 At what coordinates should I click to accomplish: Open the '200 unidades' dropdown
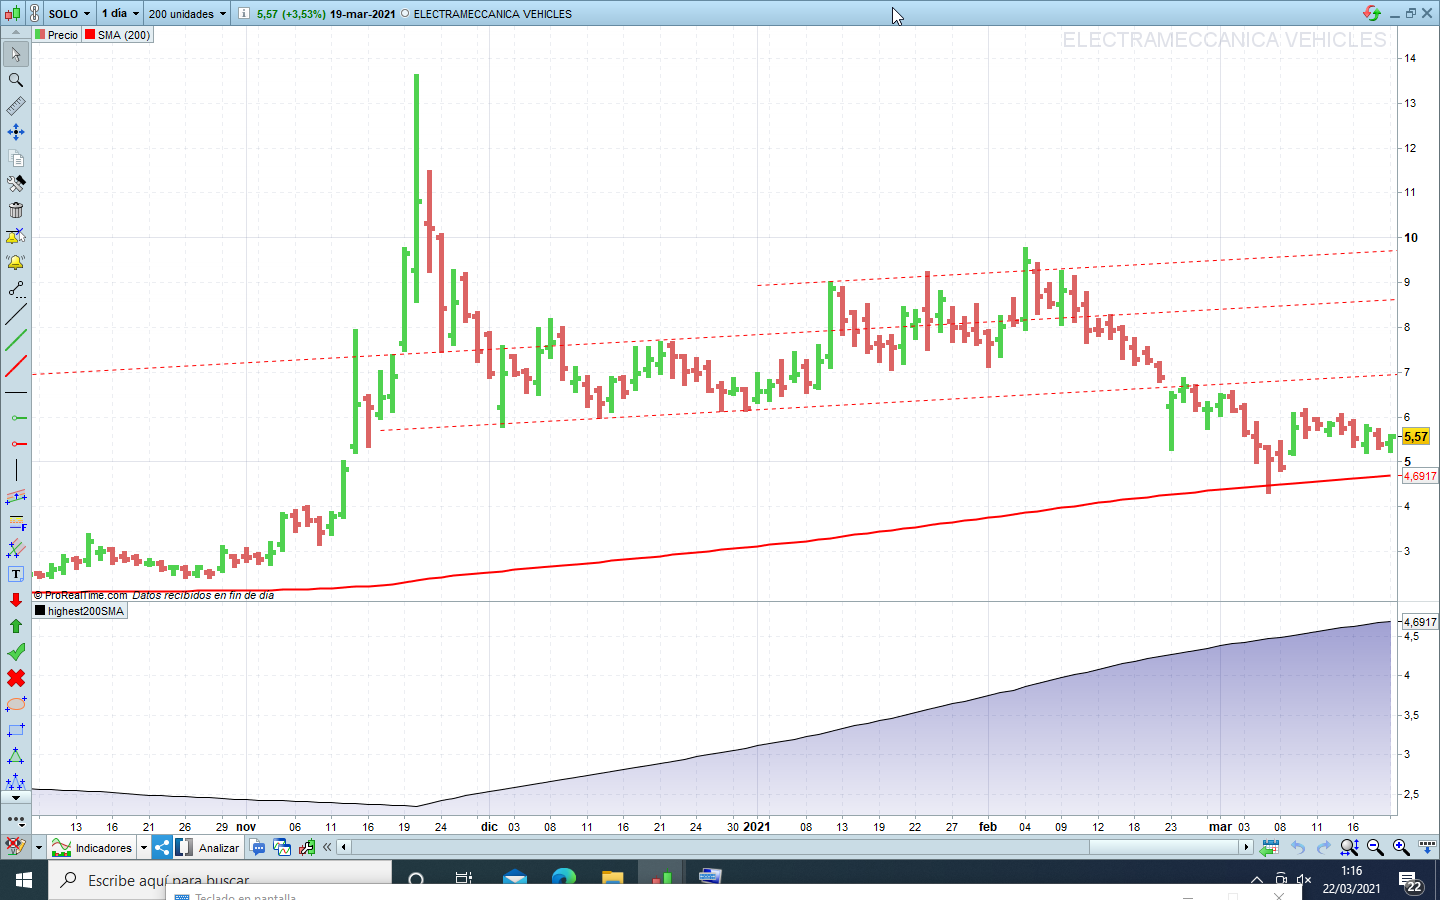[188, 14]
